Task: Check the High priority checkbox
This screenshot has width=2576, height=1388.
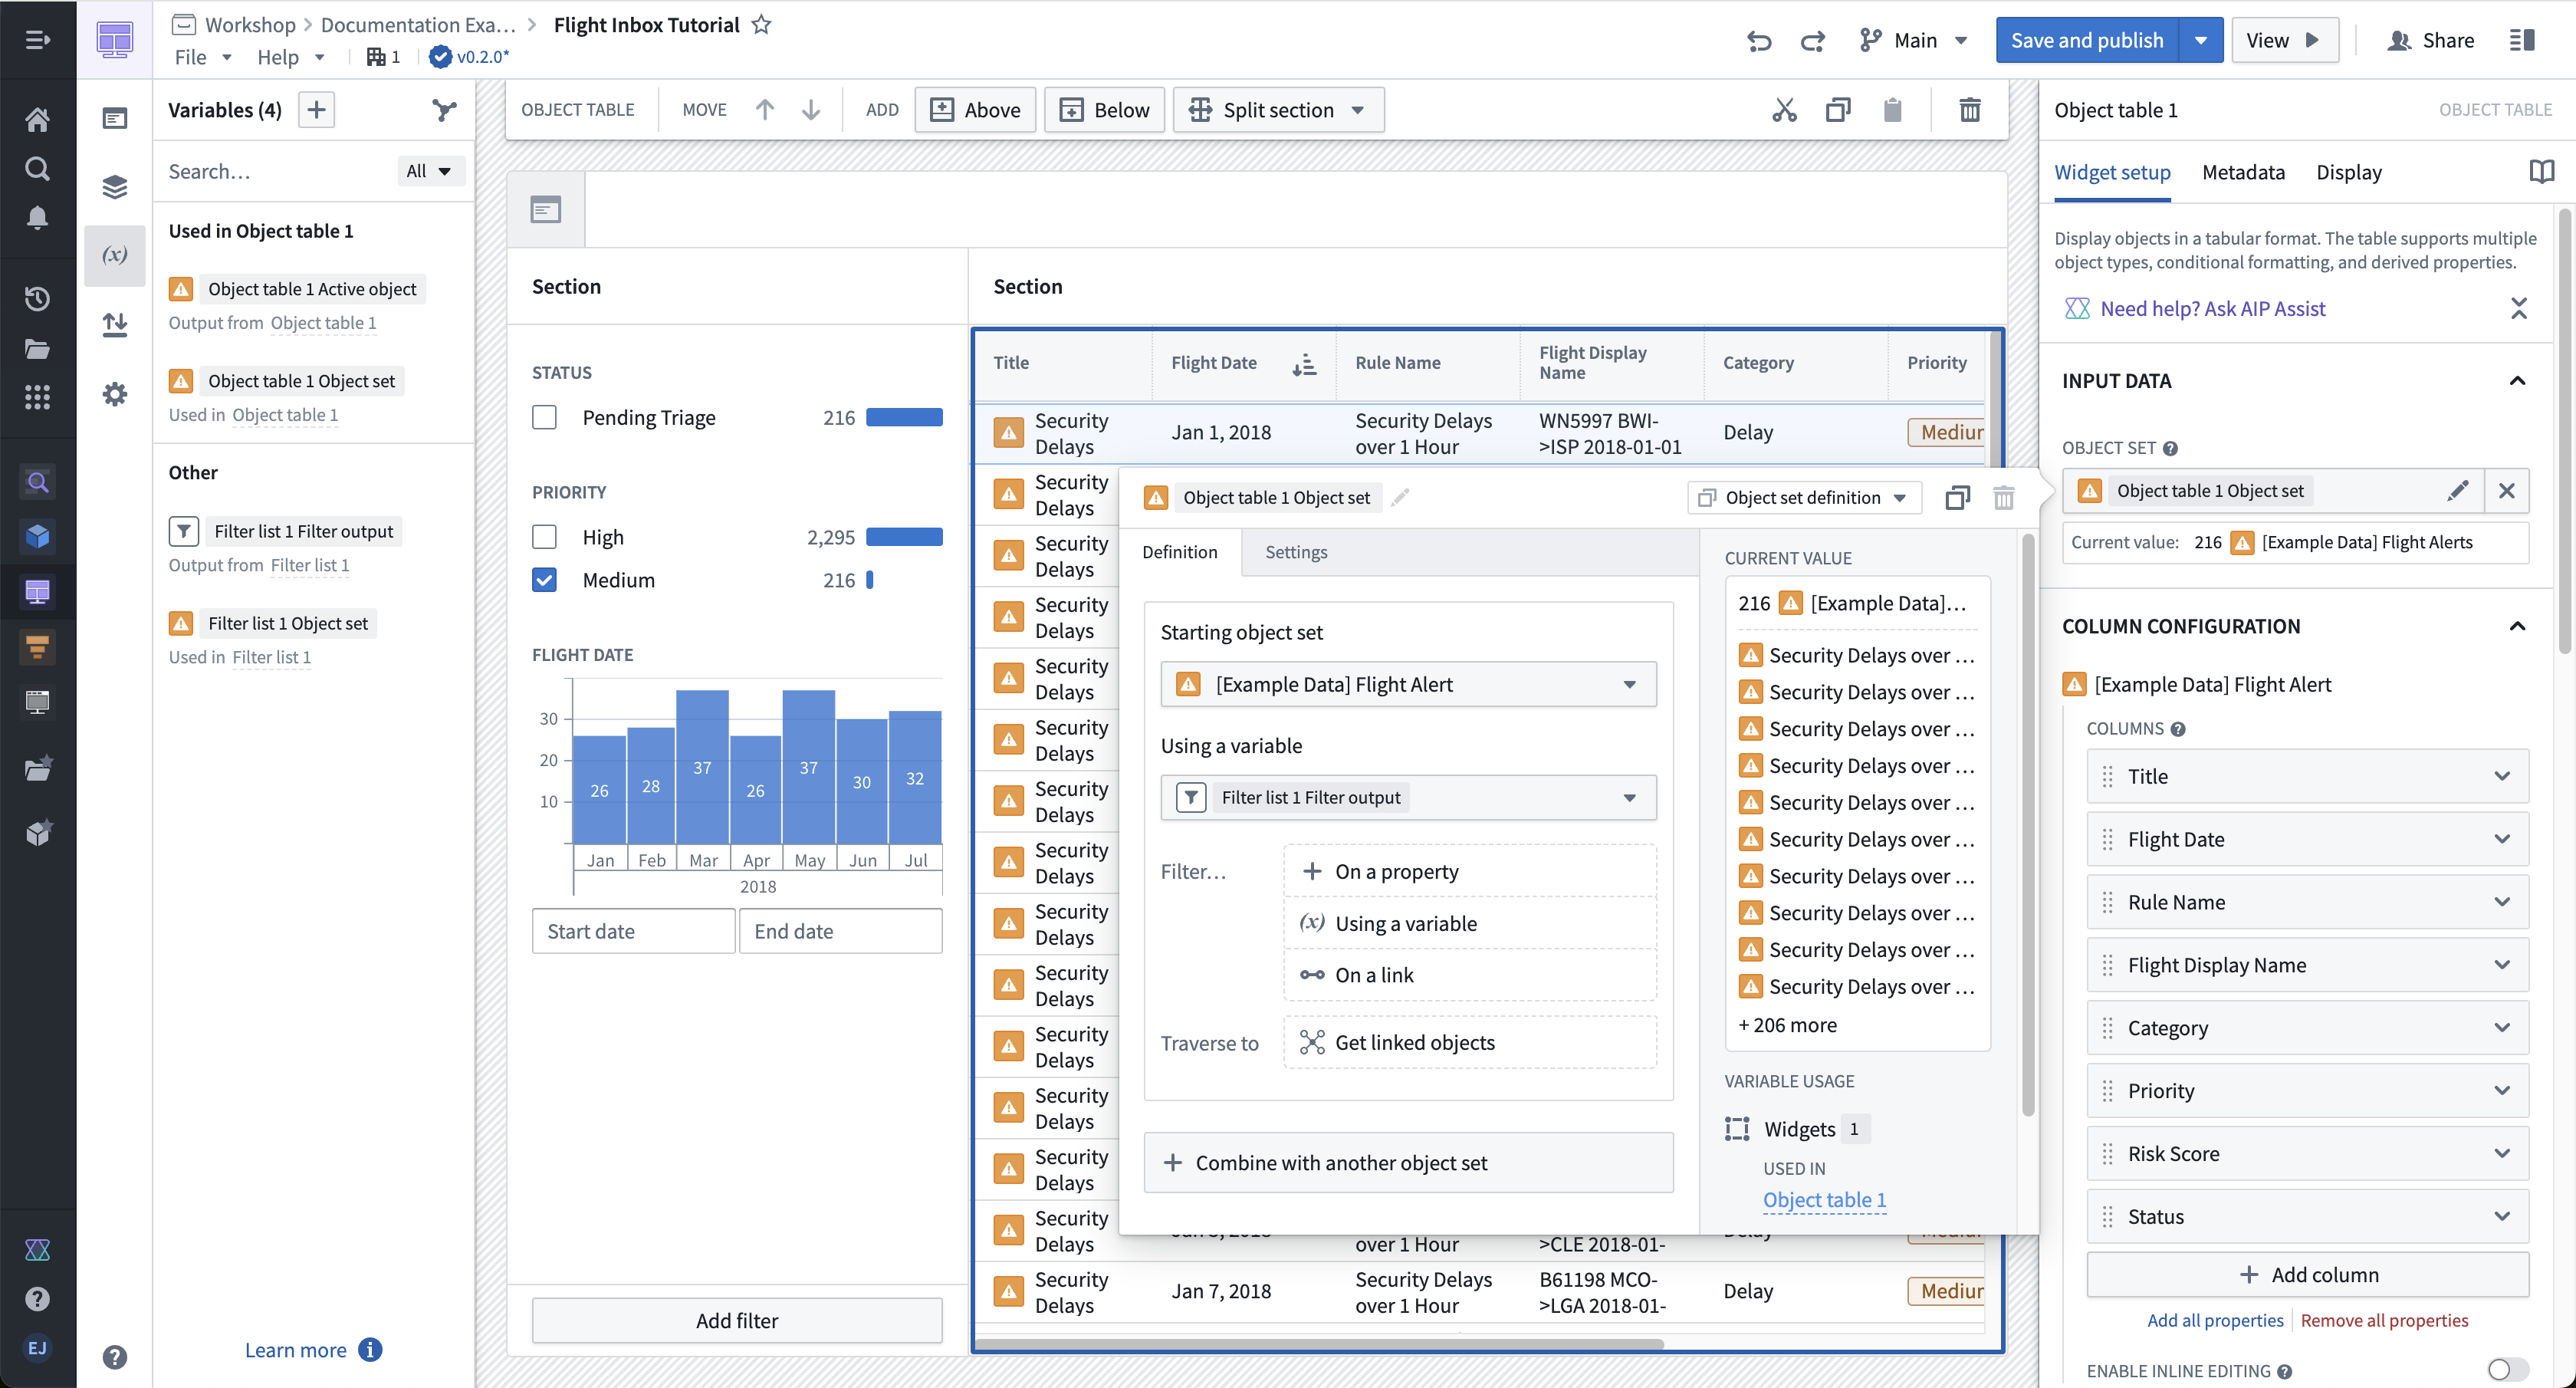Action: pos(544,537)
